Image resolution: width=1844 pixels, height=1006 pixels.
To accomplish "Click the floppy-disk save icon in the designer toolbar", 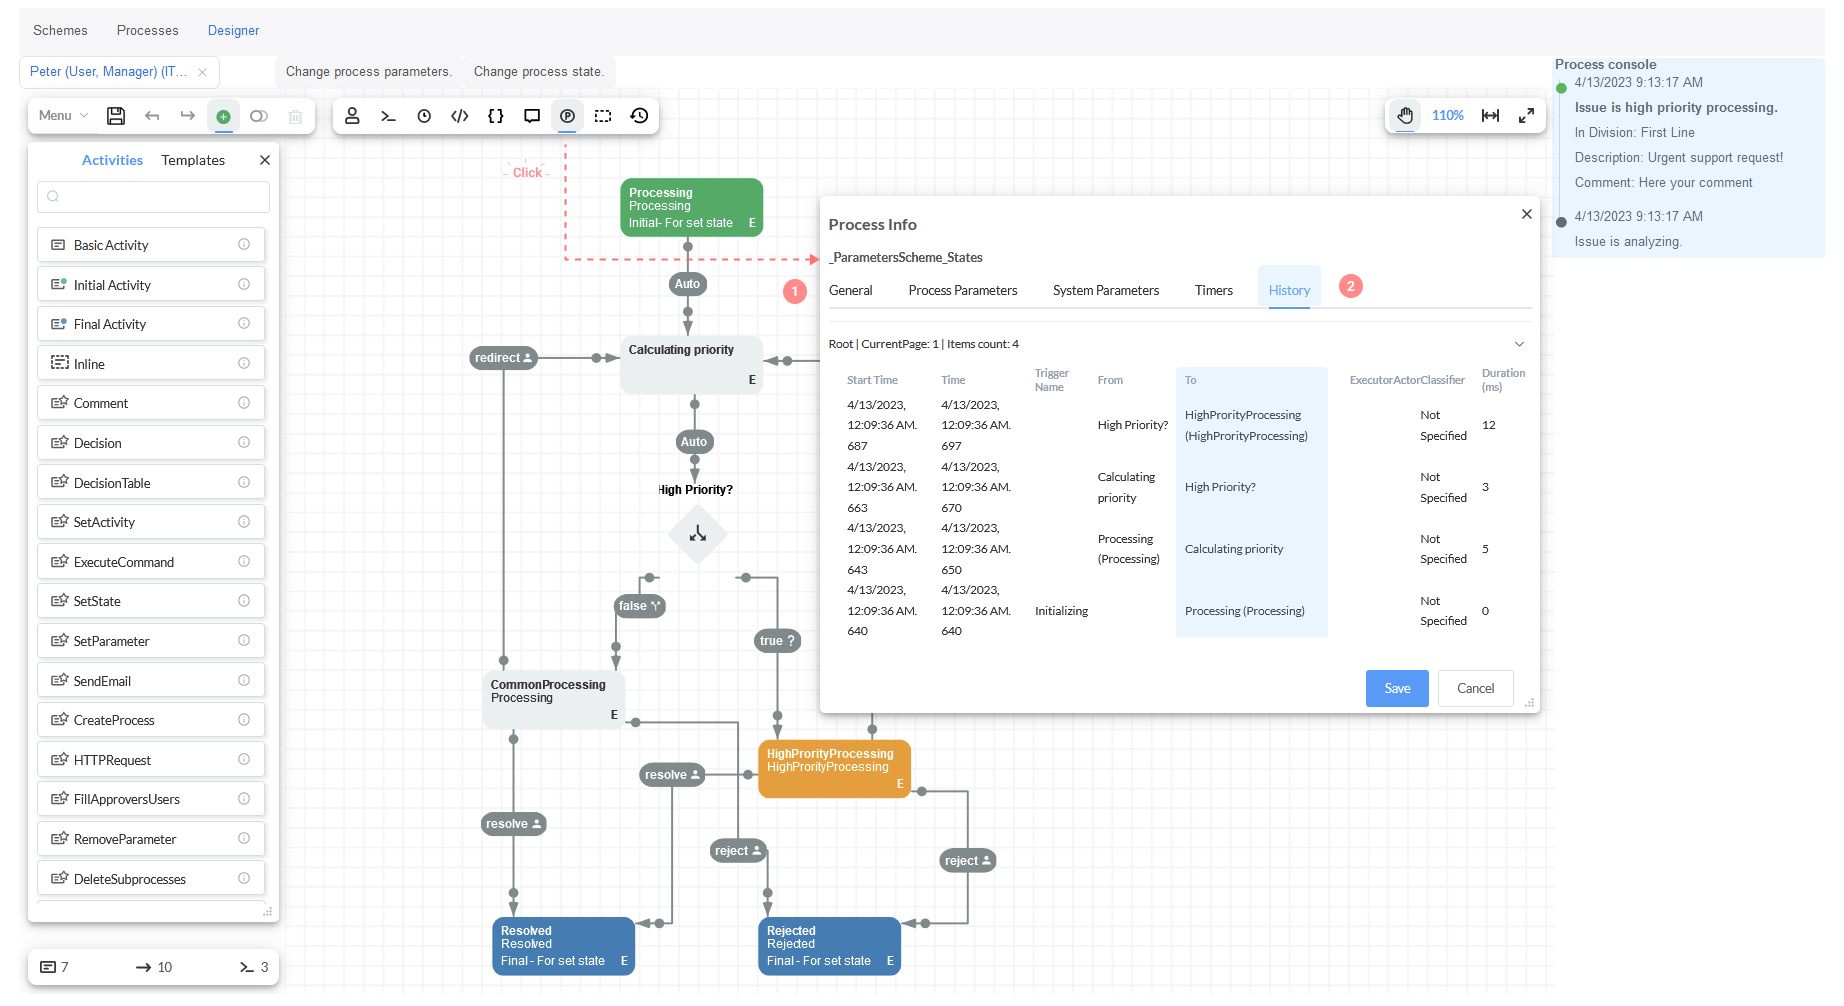I will (x=116, y=116).
